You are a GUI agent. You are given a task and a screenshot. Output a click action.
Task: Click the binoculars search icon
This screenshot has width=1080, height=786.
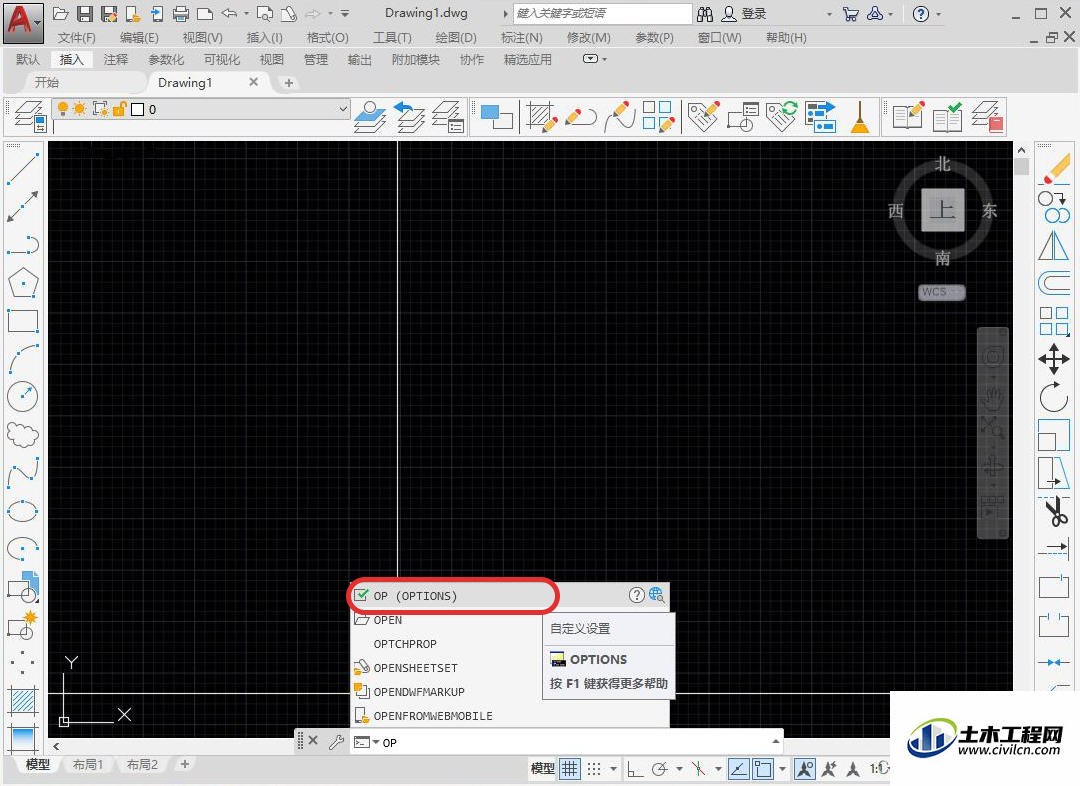pos(705,14)
